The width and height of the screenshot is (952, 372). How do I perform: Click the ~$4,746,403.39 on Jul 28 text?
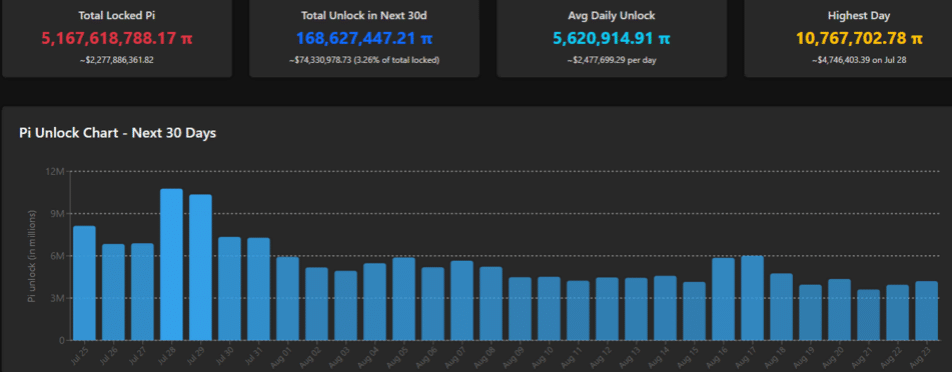pos(859,60)
